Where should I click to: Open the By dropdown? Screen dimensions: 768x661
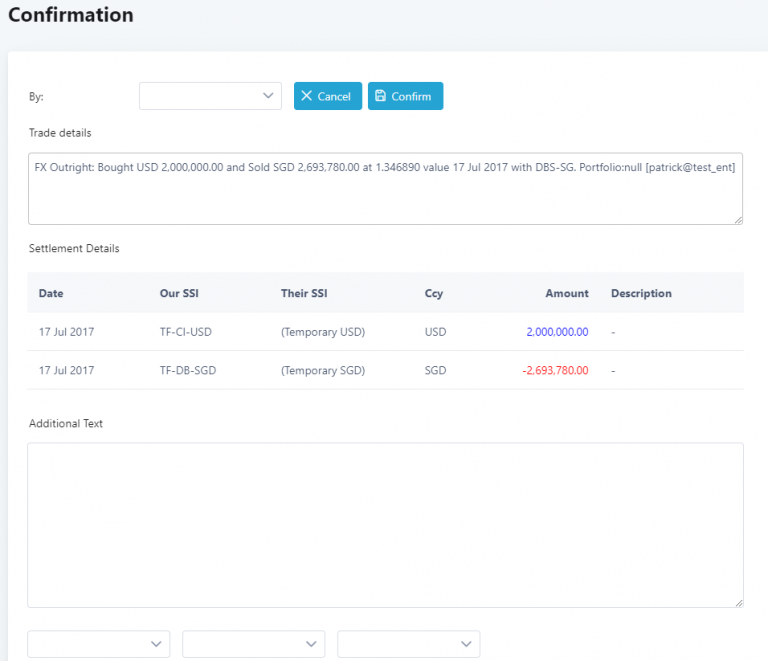tap(210, 96)
